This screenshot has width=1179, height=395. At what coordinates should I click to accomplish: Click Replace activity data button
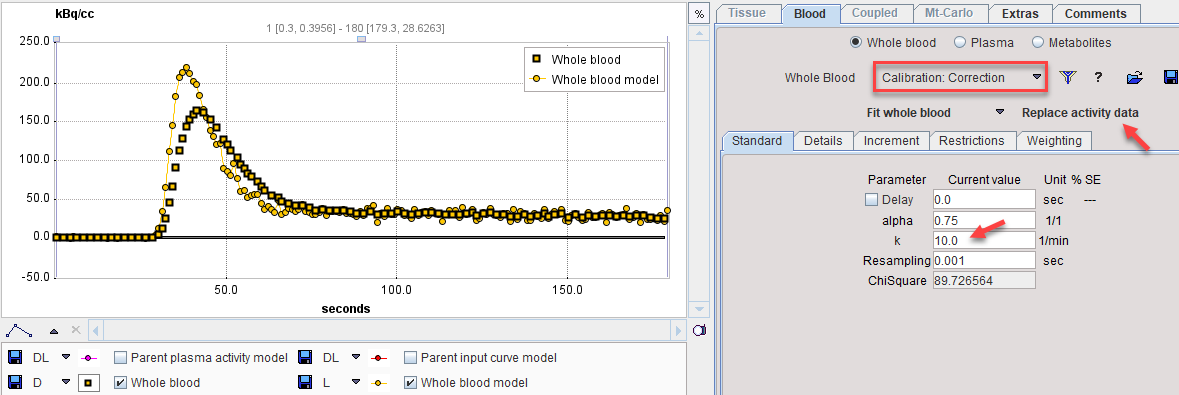(x=1080, y=113)
